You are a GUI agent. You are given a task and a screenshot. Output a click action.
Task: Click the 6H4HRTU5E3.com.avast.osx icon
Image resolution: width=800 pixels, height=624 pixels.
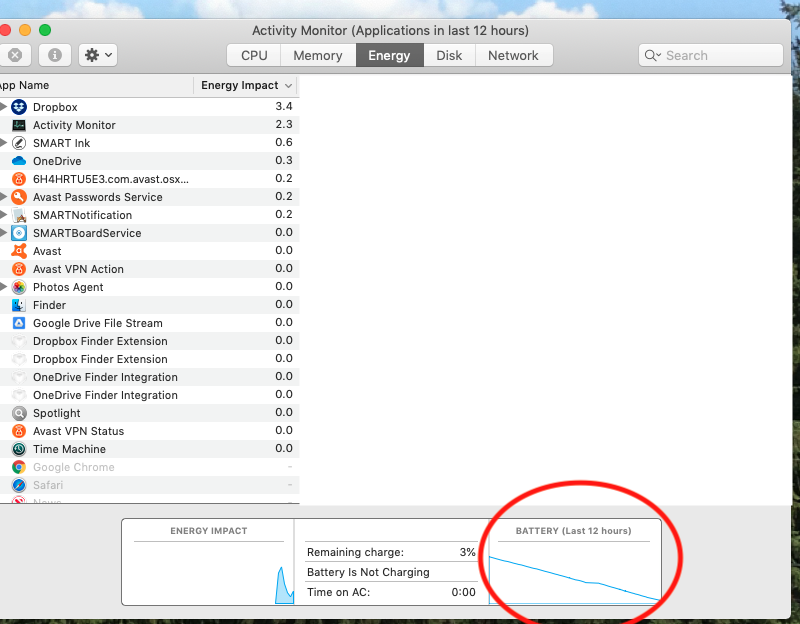[x=19, y=179]
